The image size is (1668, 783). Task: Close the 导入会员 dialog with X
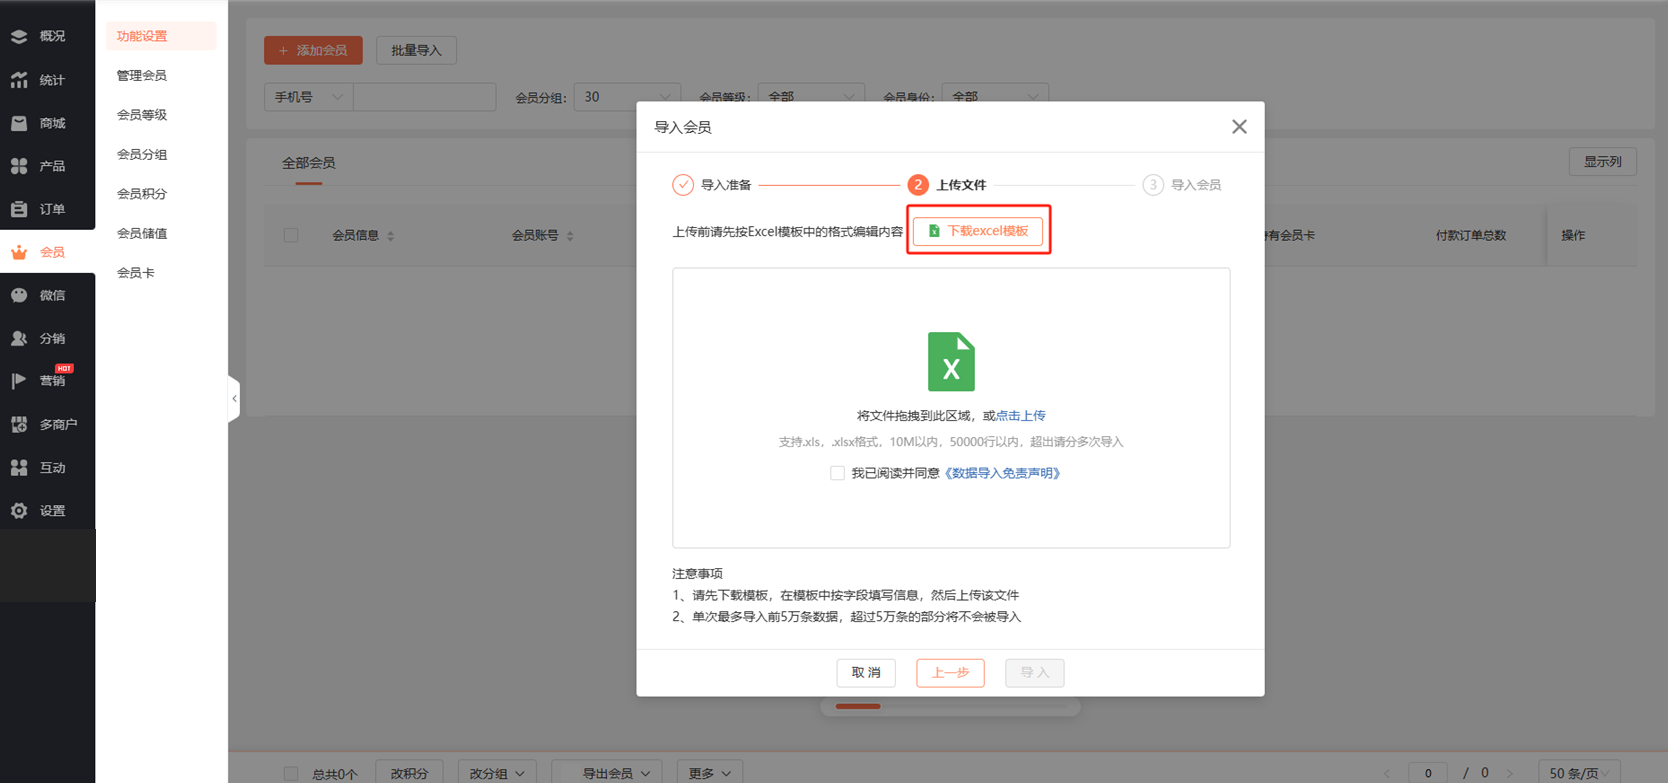(x=1239, y=127)
